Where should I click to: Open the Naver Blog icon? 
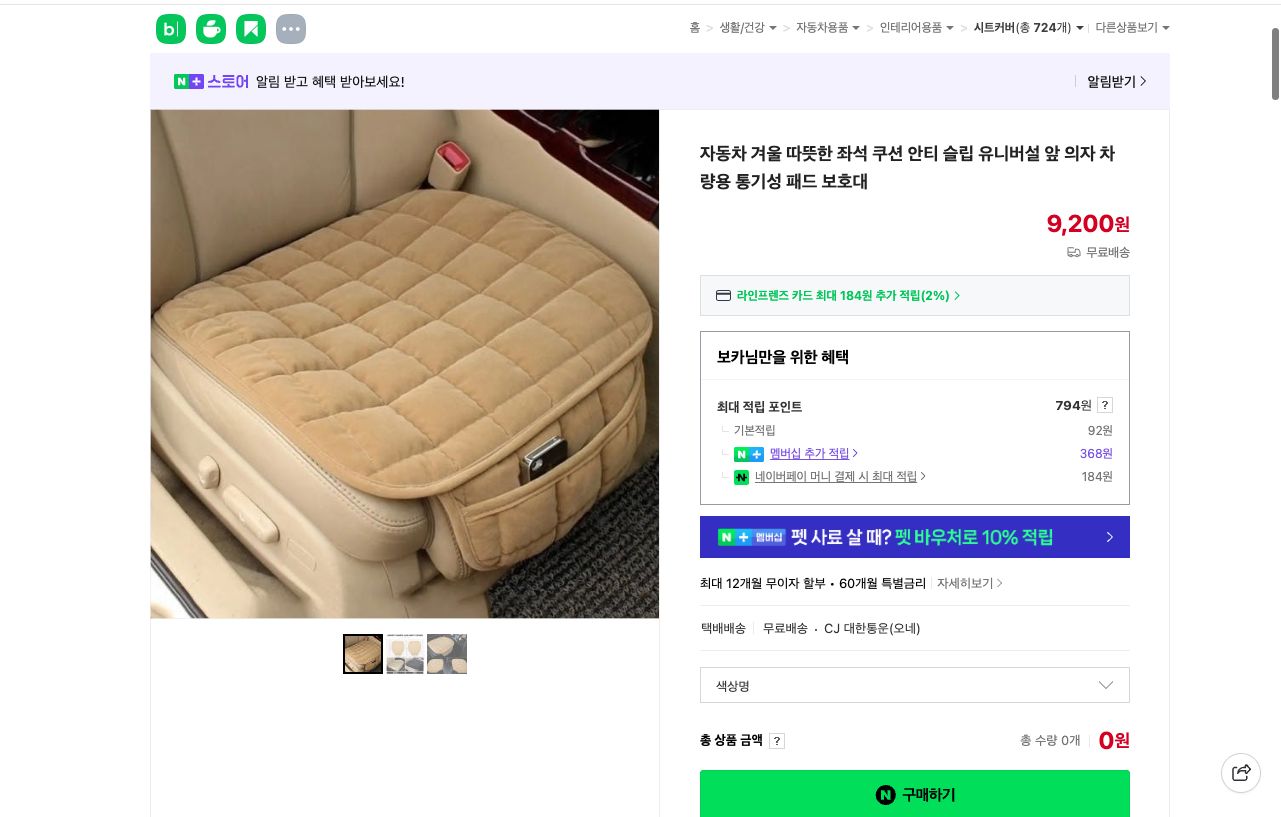coord(171,29)
